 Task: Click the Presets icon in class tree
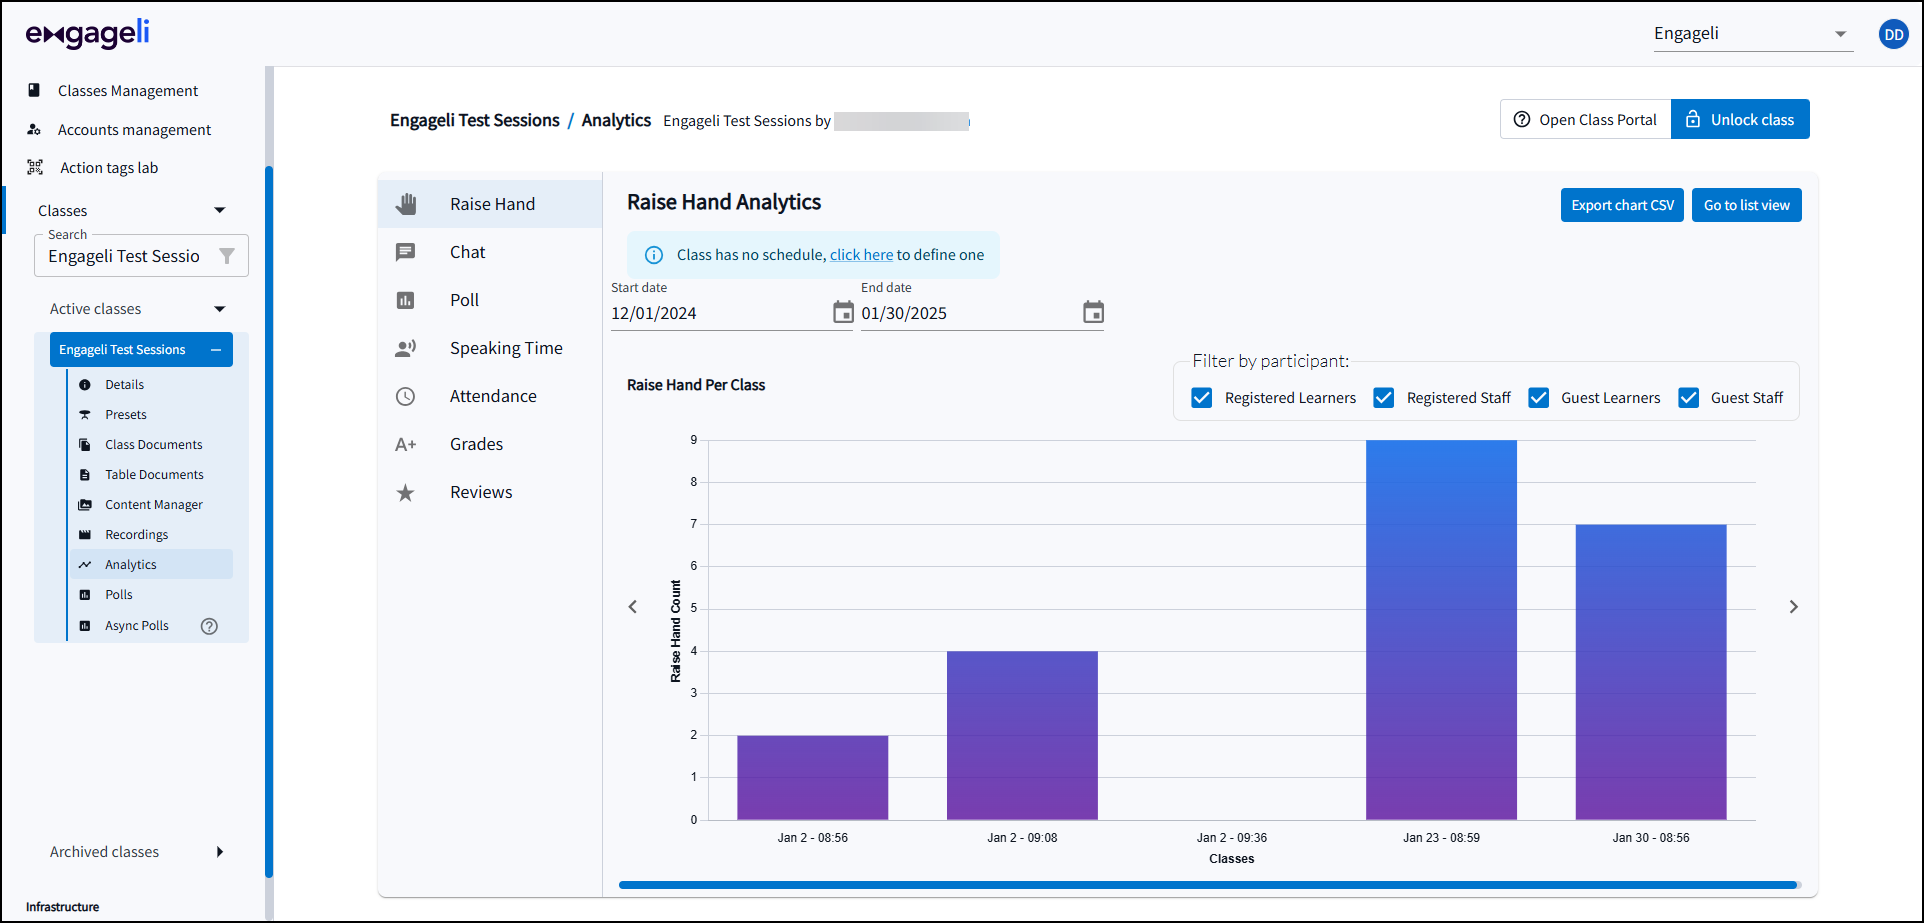tap(85, 415)
